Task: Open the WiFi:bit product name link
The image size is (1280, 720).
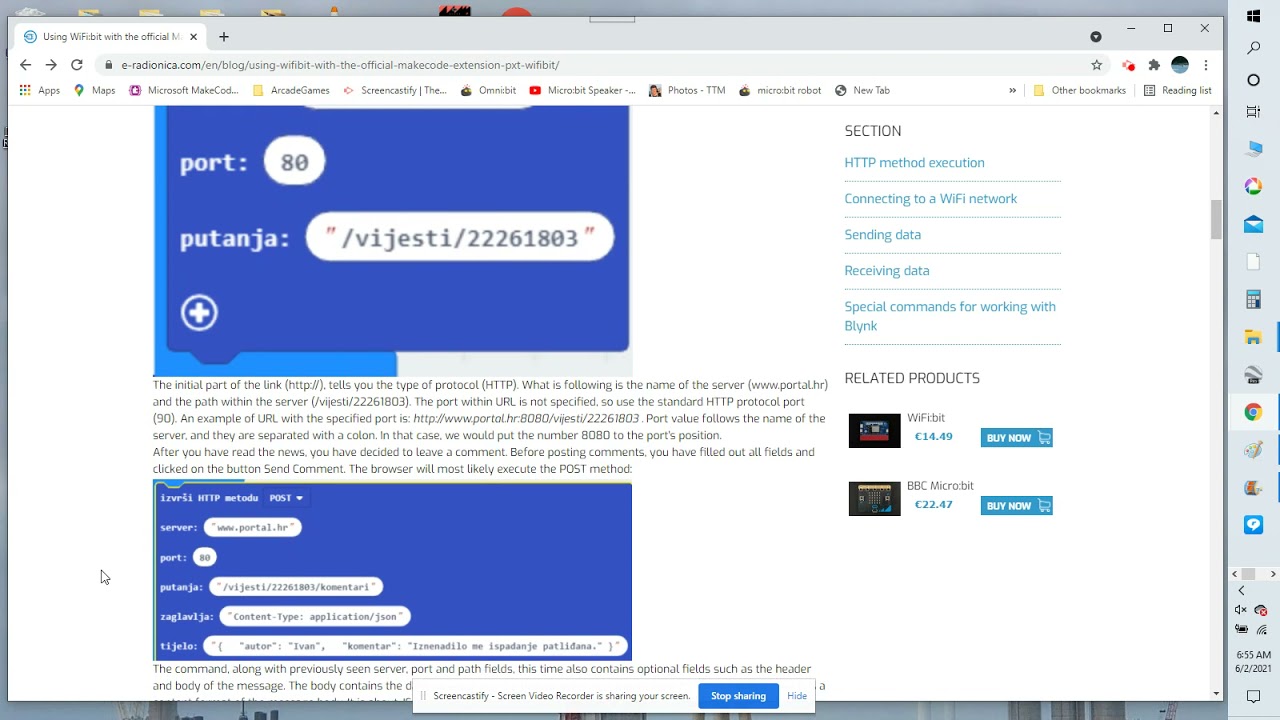Action: point(925,418)
